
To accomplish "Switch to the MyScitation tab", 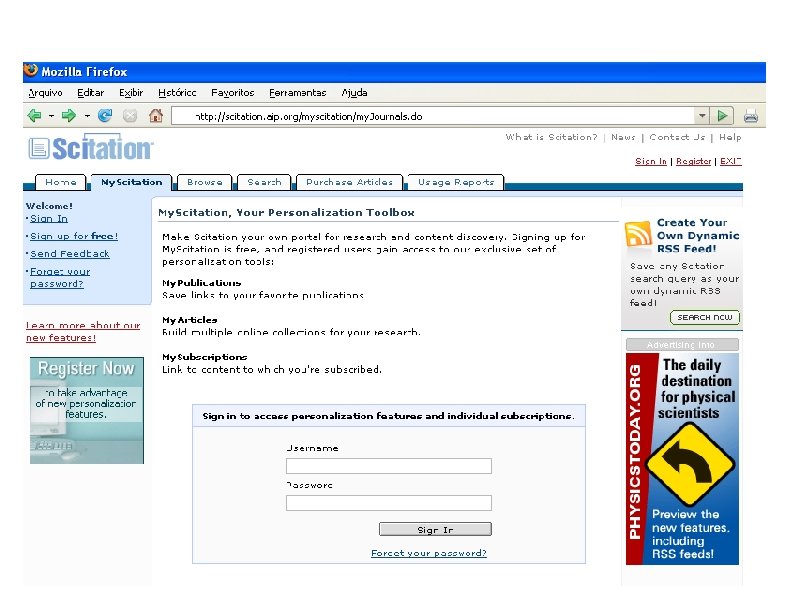I will [132, 182].
